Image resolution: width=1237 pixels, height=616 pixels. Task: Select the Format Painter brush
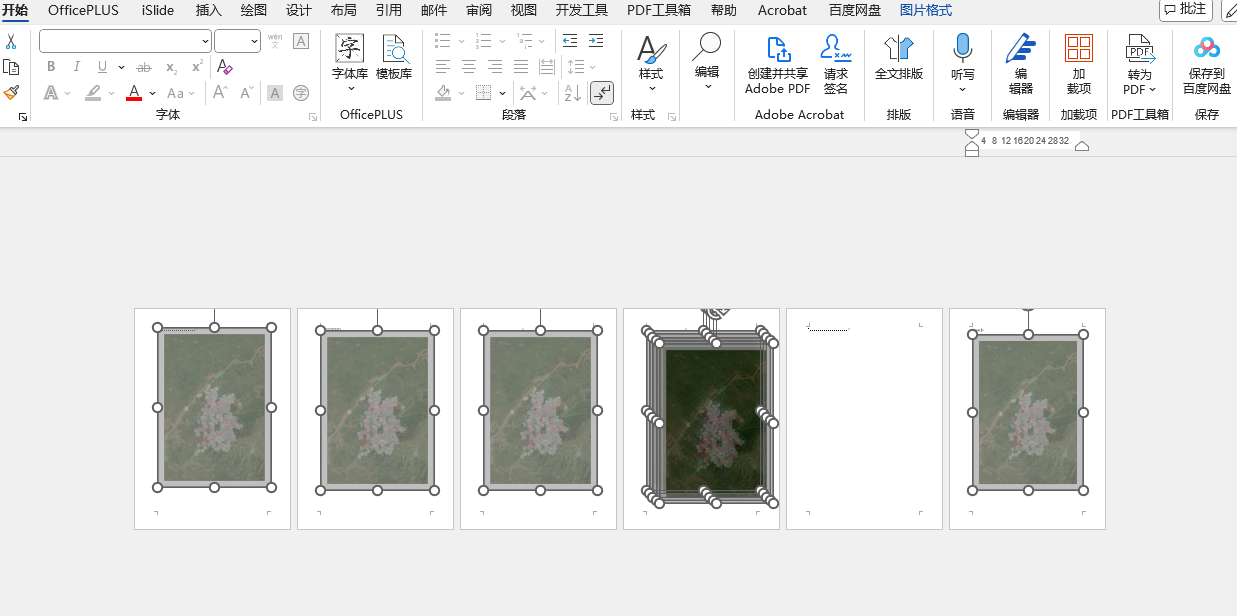pyautogui.click(x=11, y=92)
